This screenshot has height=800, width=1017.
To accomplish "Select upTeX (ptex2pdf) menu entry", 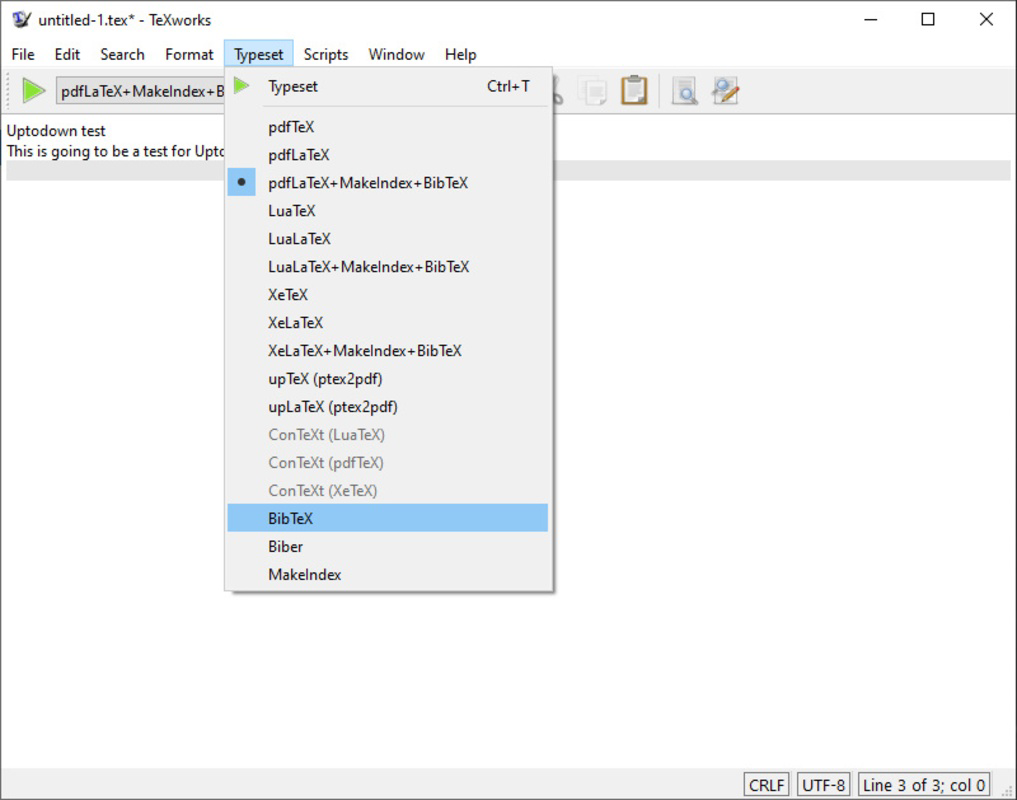I will pos(388,378).
